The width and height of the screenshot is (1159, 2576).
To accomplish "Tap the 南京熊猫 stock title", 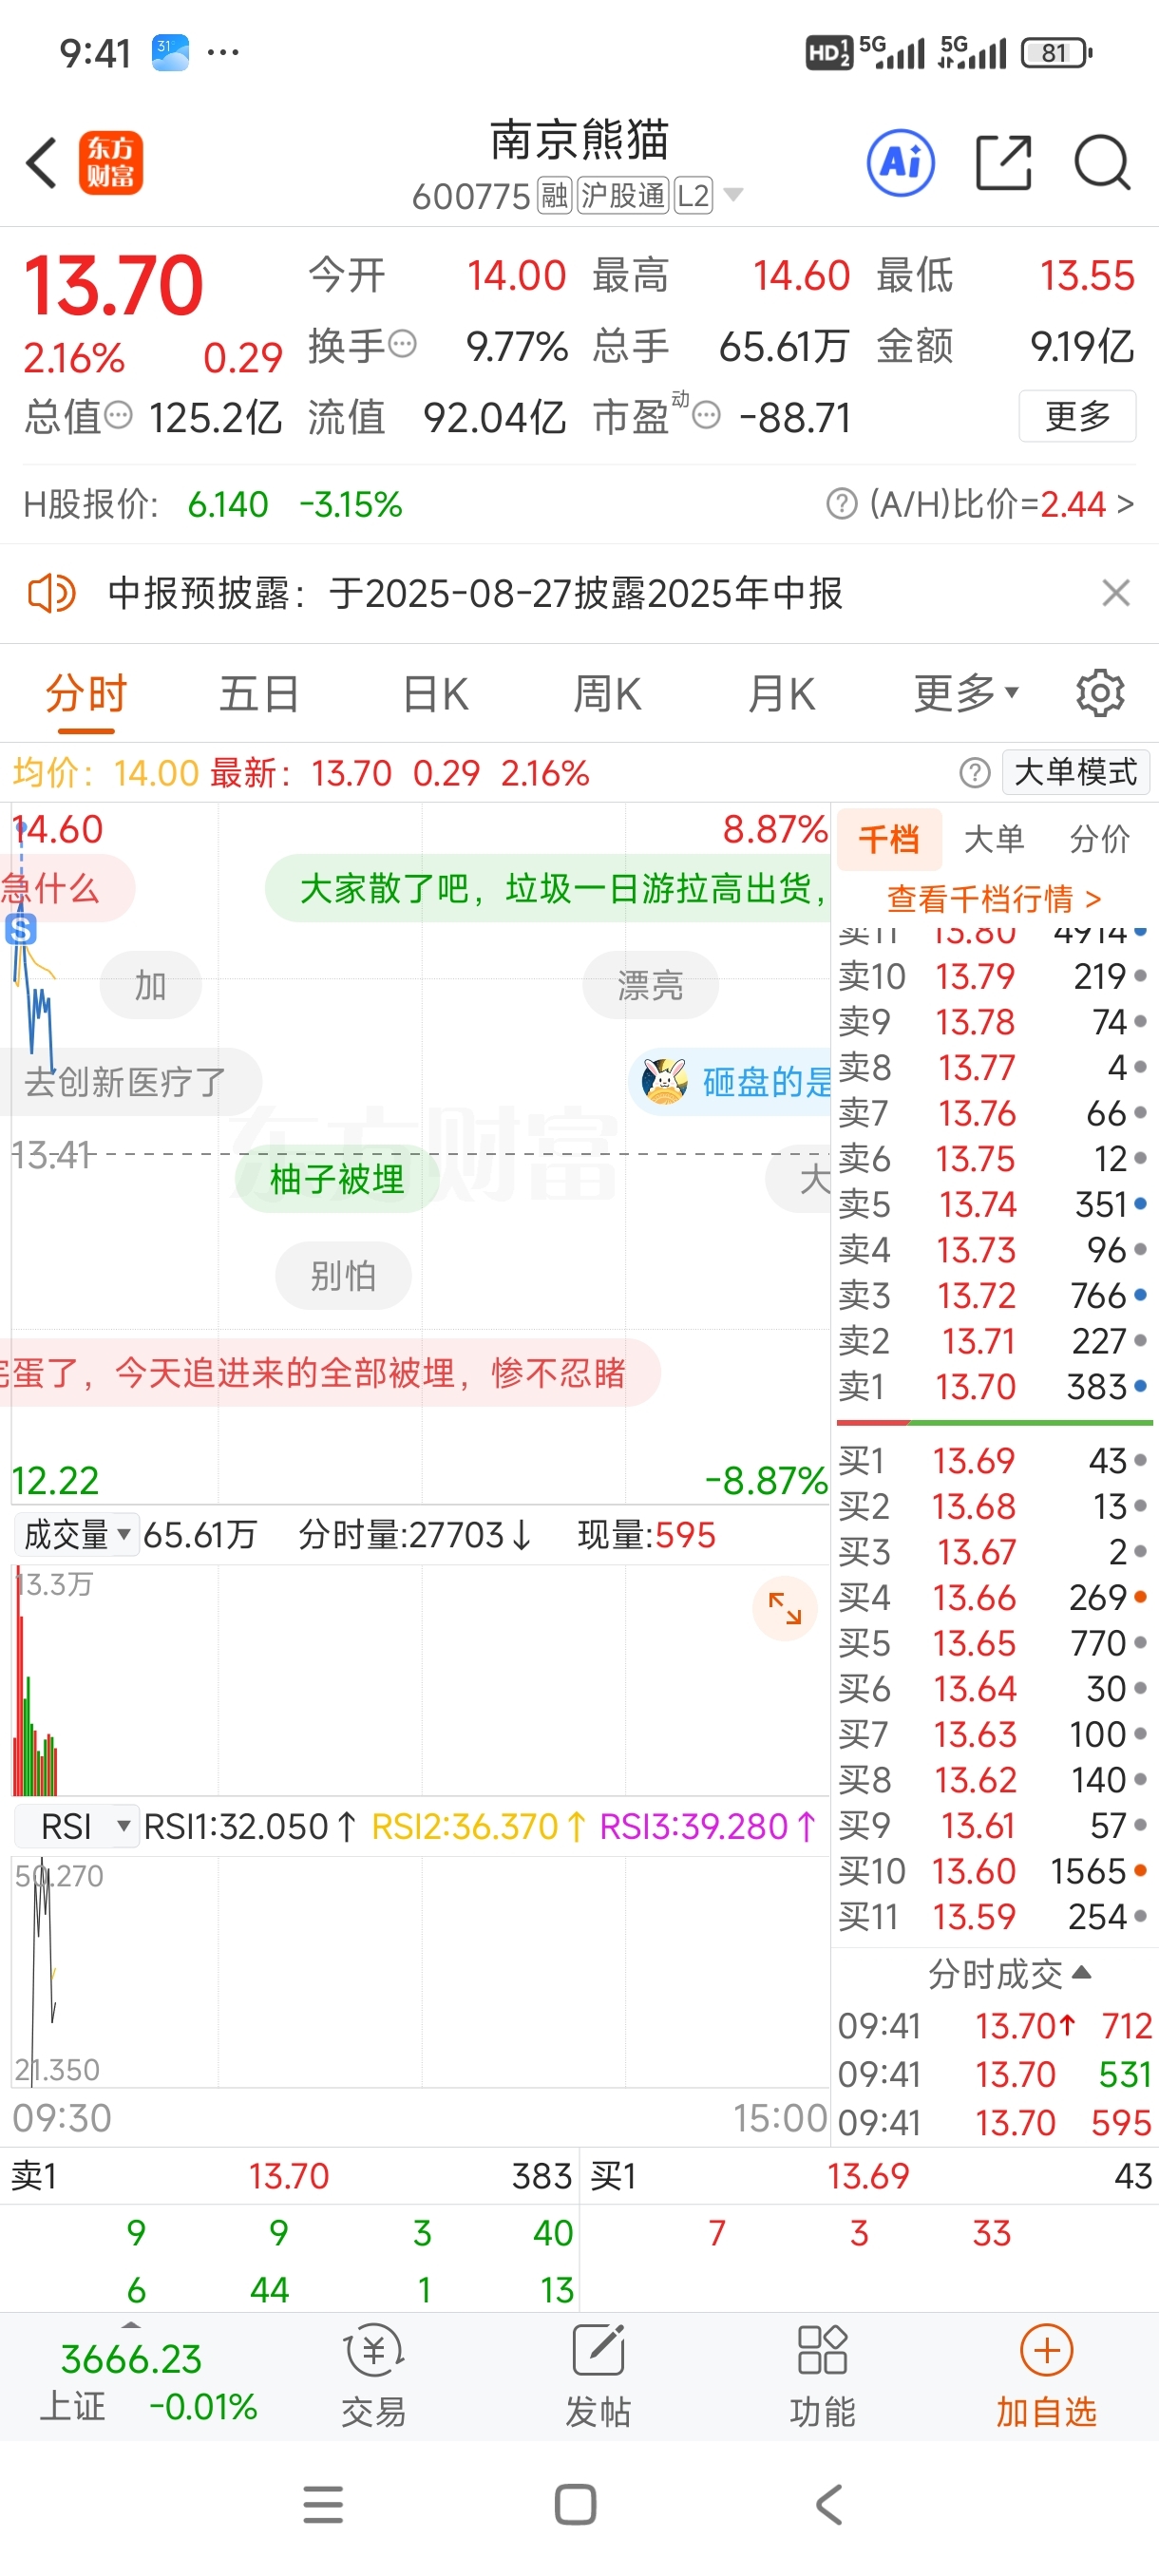I will tap(579, 140).
